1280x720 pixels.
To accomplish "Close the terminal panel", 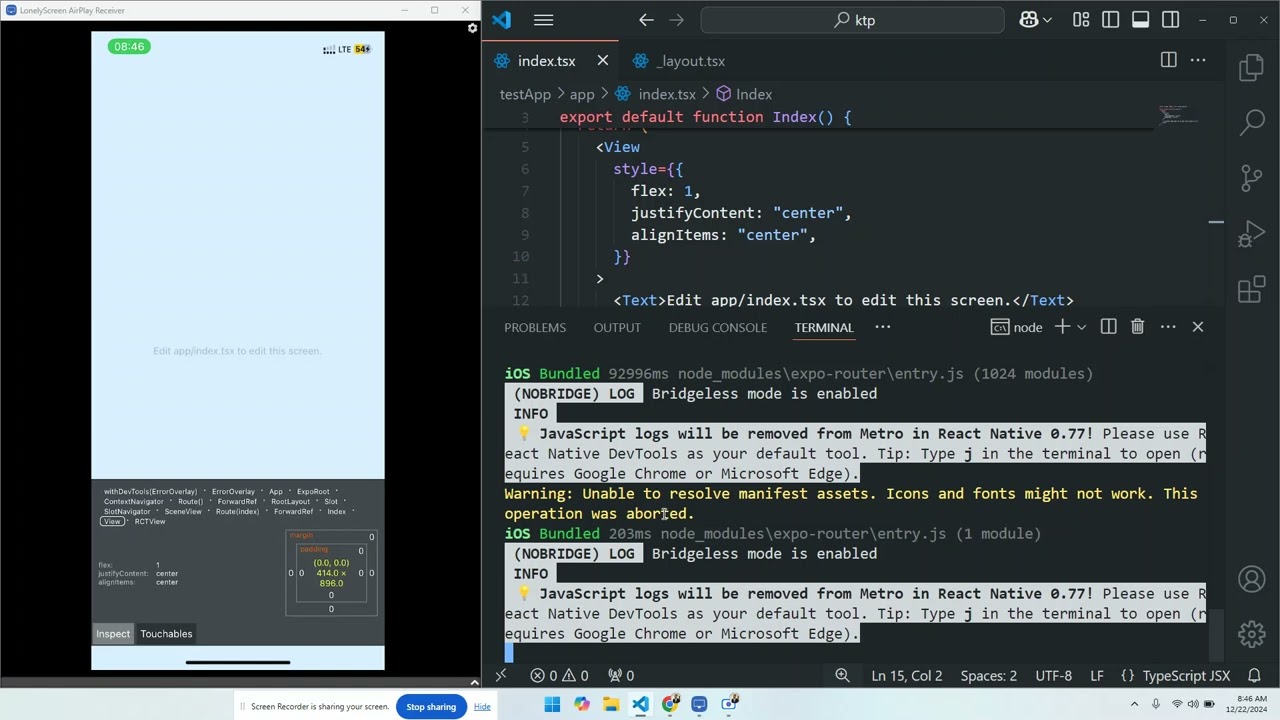I will (x=1198, y=327).
